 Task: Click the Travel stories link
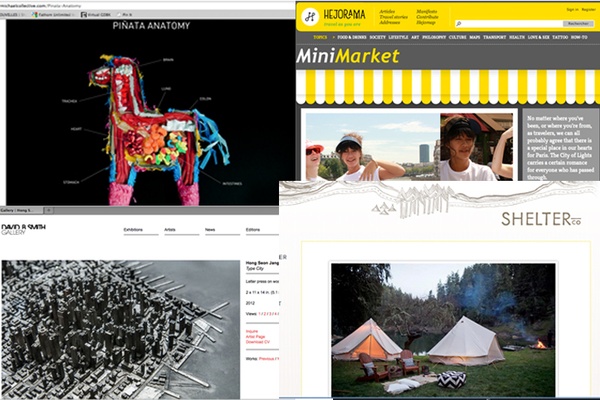point(393,17)
